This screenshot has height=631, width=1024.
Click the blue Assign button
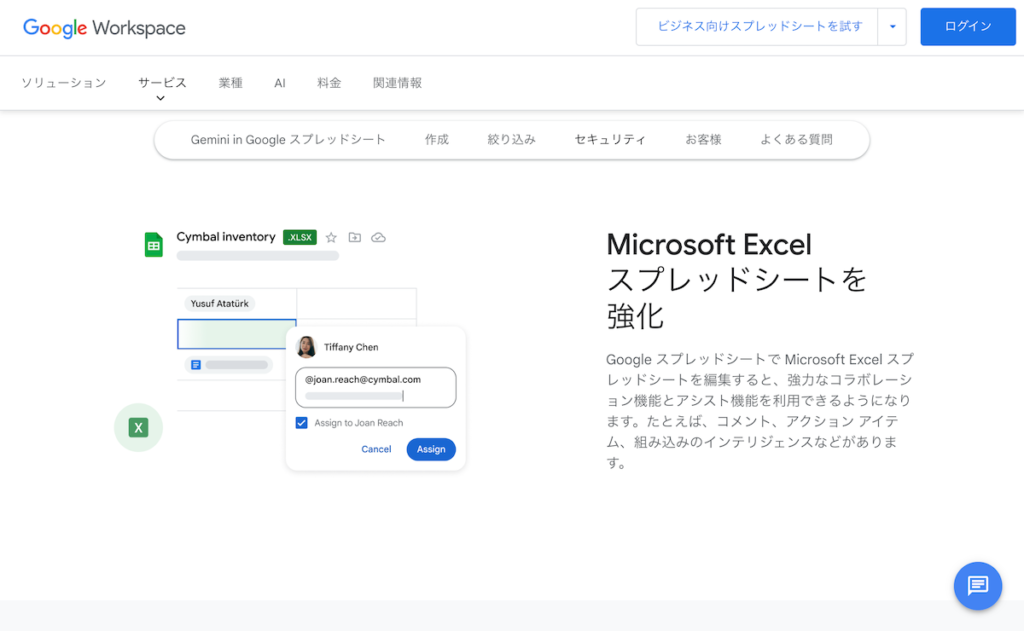[x=431, y=449]
